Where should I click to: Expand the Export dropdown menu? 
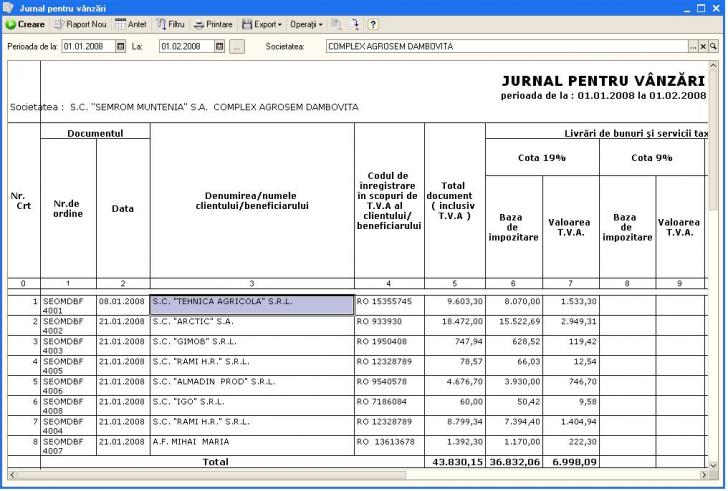point(262,24)
